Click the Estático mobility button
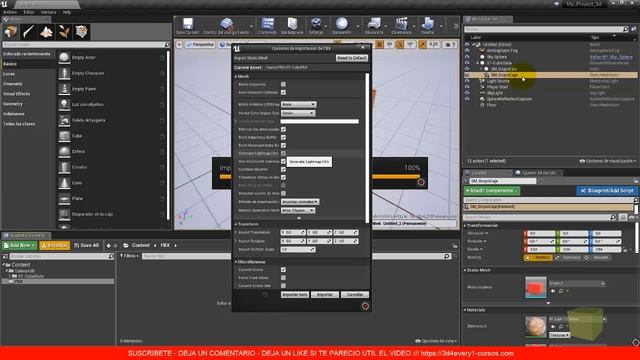Screen dimensions: 640x360 pos(538,258)
